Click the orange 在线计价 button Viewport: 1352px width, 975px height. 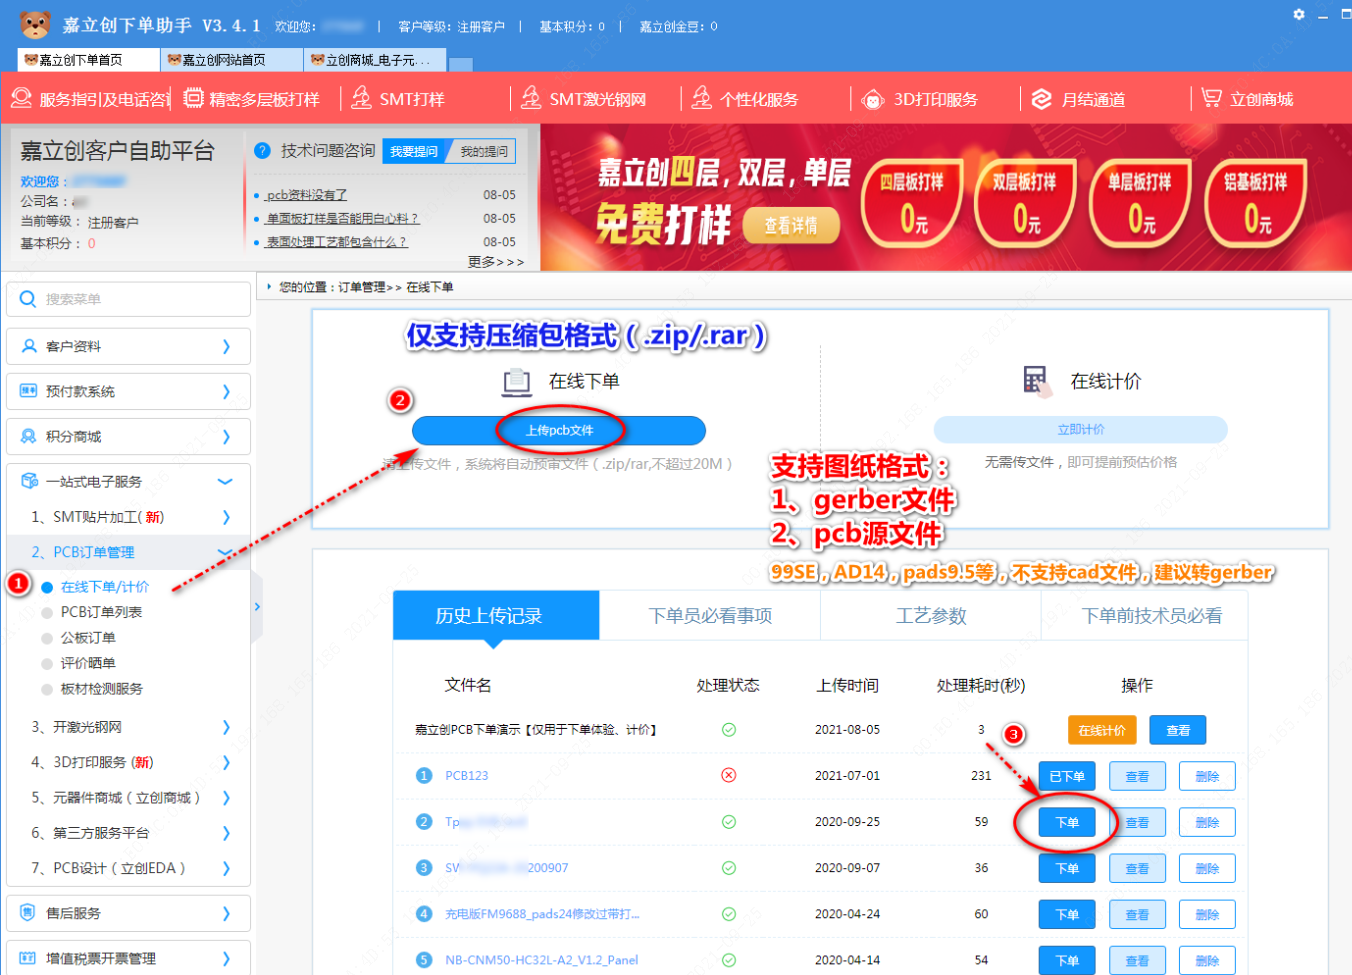pos(1101,730)
